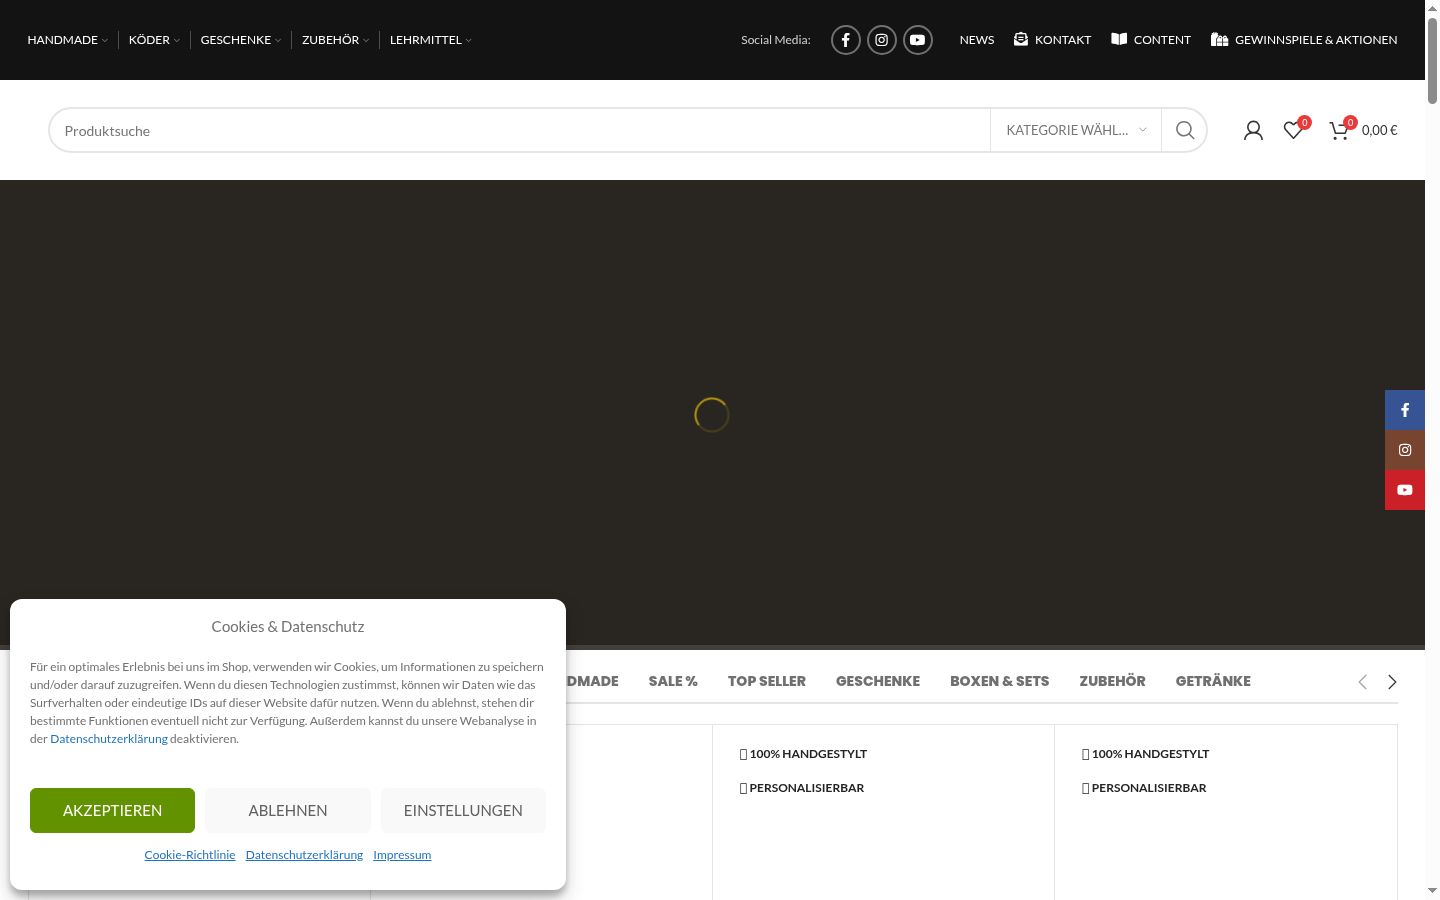Expand the KÖDER menu
Viewport: 1440px width, 900px height.
pos(154,40)
